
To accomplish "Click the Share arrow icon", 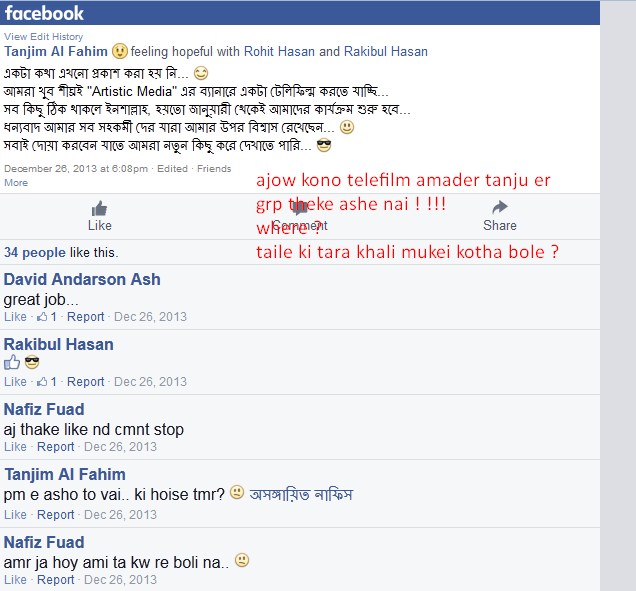I will (500, 207).
